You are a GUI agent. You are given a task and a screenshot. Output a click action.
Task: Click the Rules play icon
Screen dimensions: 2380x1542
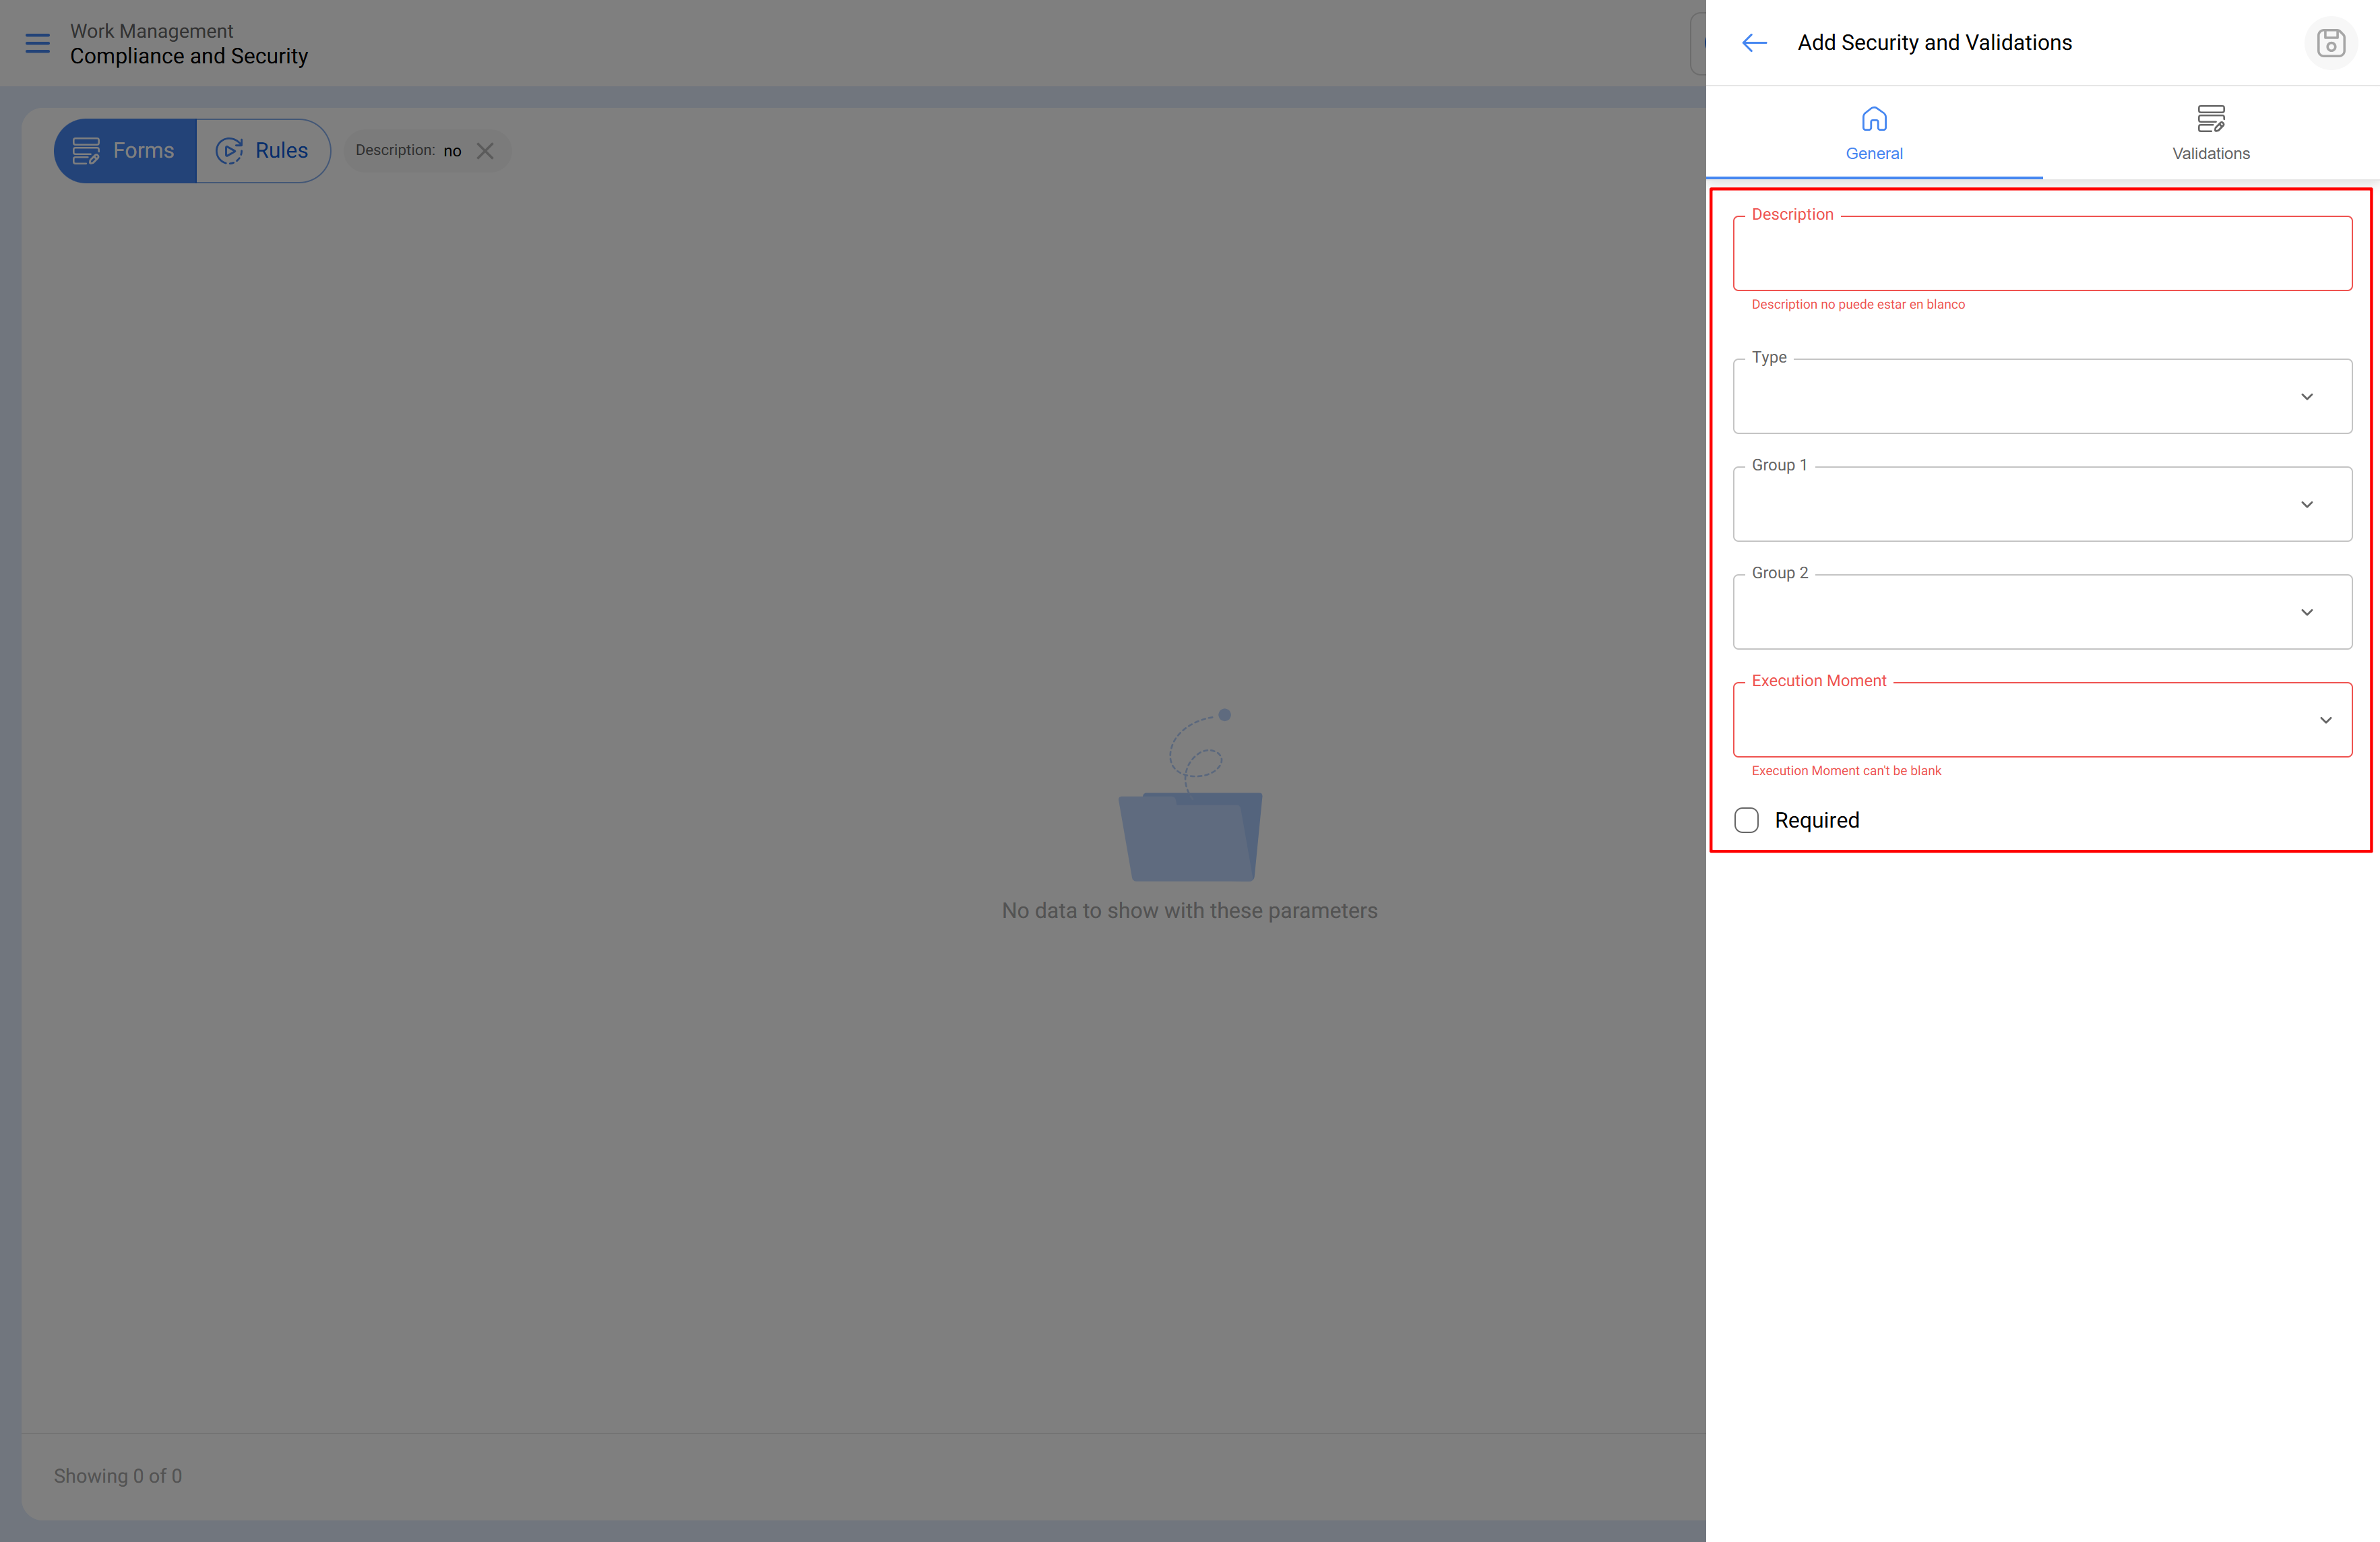tap(229, 151)
